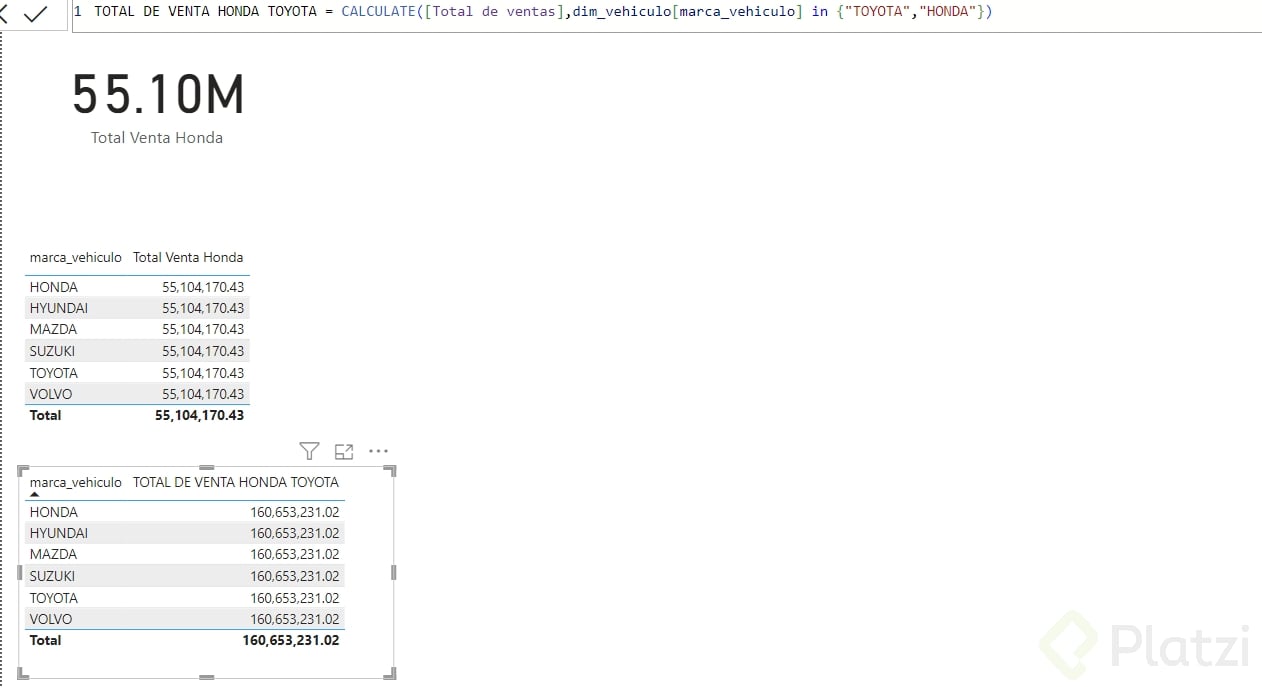
Task: Click the CALCULATE function name in the formula
Action: tap(376, 11)
